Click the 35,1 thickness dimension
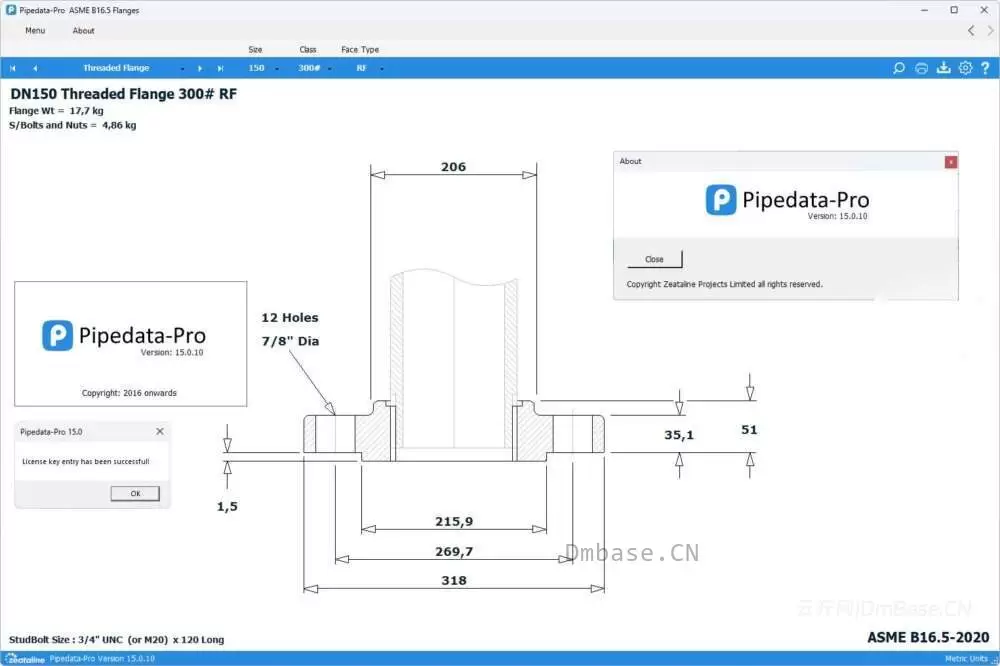 click(679, 435)
